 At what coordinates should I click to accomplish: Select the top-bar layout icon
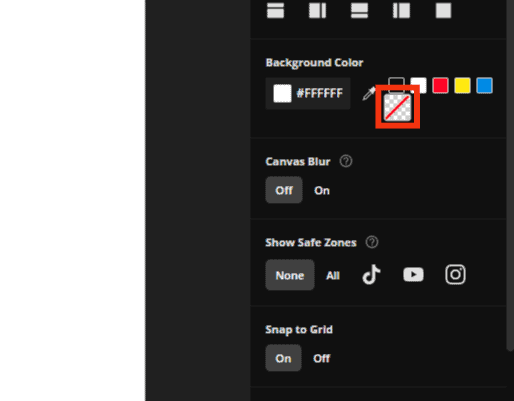pos(275,10)
